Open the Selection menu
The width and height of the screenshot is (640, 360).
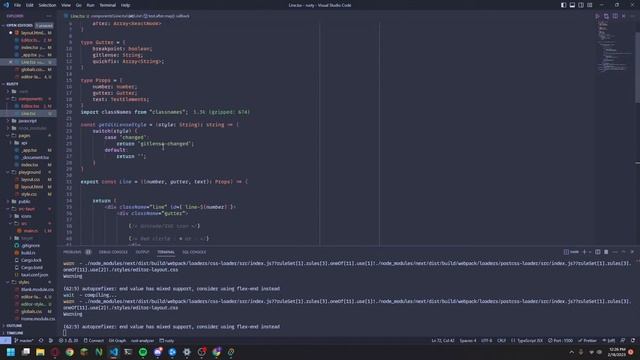(x=47, y=5)
